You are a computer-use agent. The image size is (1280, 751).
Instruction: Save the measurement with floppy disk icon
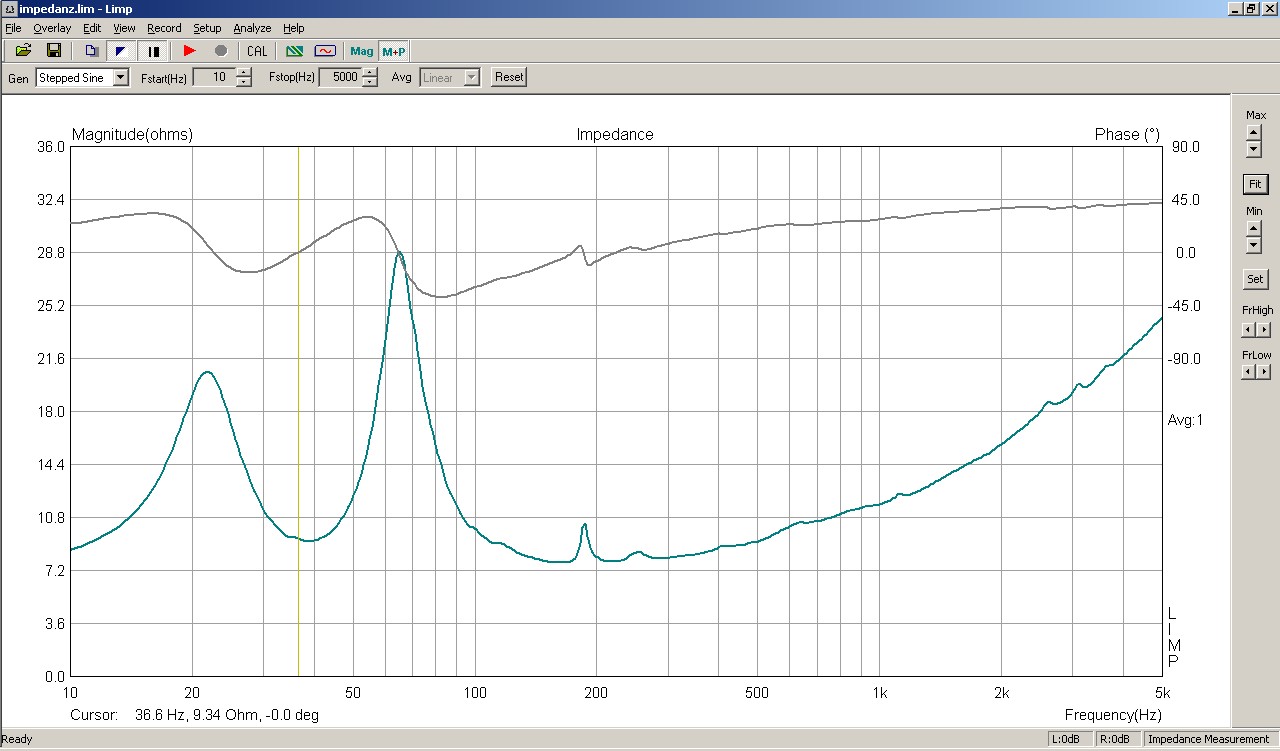[x=54, y=51]
